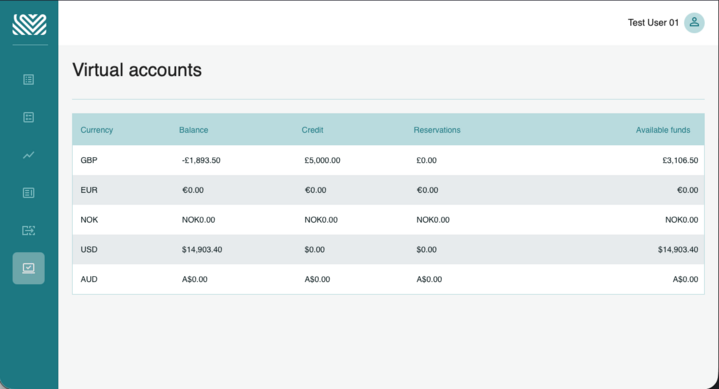
Task: Open the second list-view sidebar icon
Action: coord(28,117)
